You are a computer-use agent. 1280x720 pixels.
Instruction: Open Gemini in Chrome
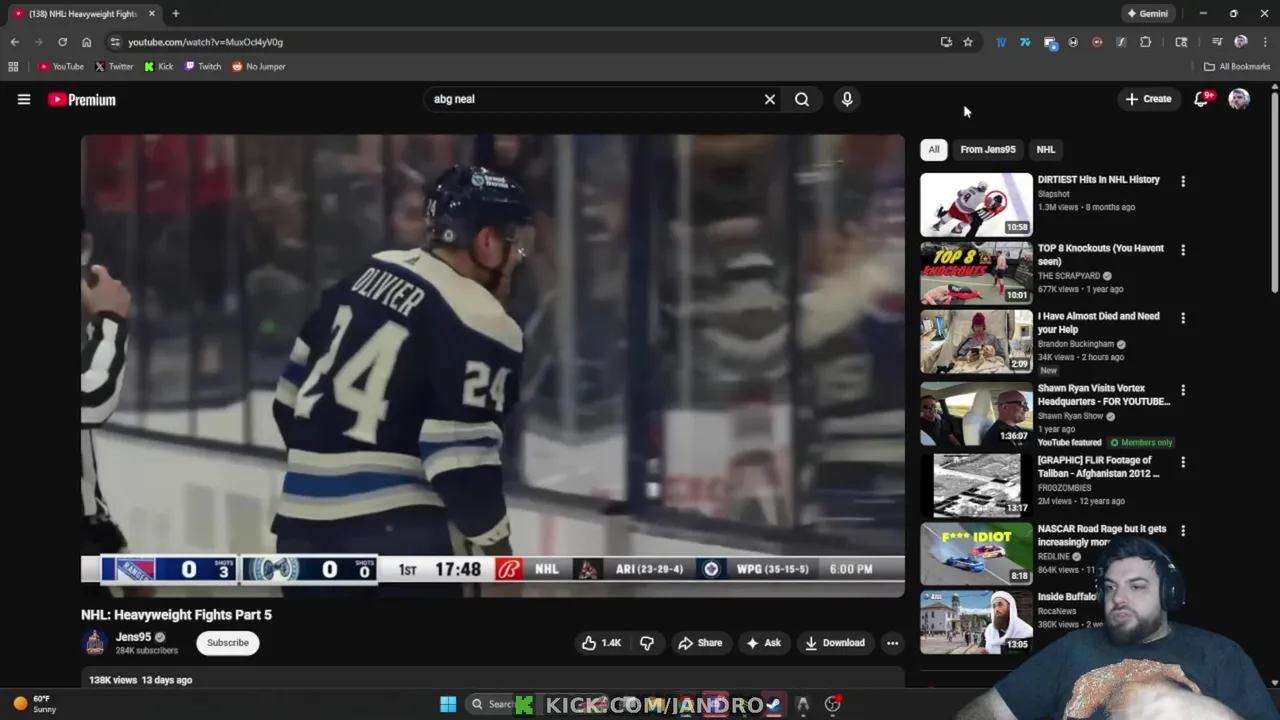1147,14
